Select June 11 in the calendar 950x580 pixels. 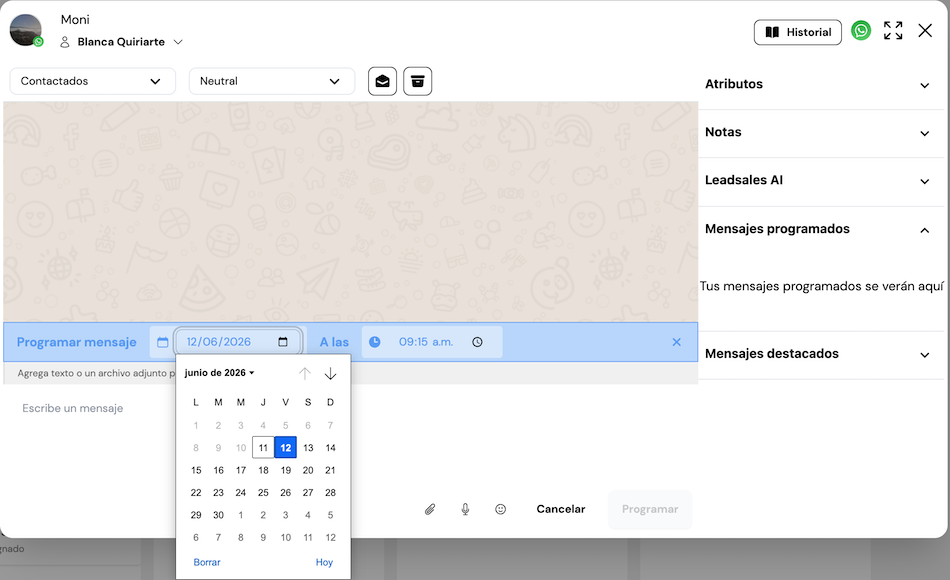click(263, 448)
